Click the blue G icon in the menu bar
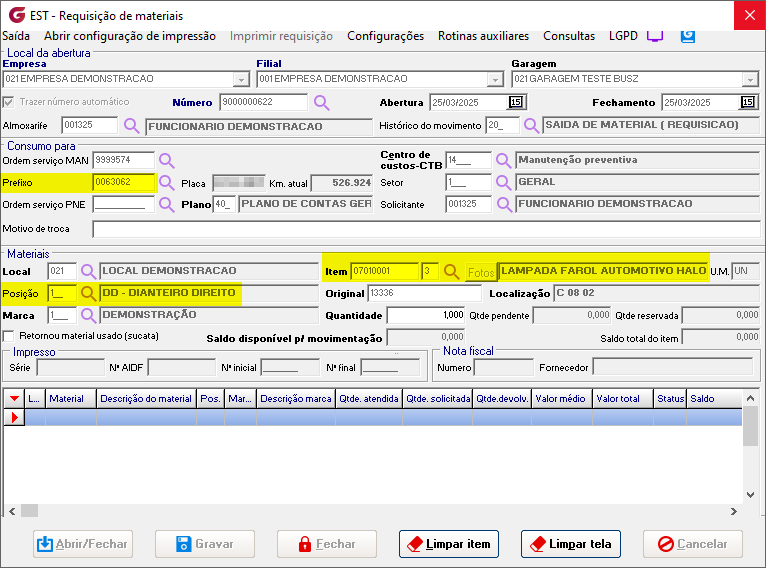Viewport: 766px width, 568px height. (688, 36)
